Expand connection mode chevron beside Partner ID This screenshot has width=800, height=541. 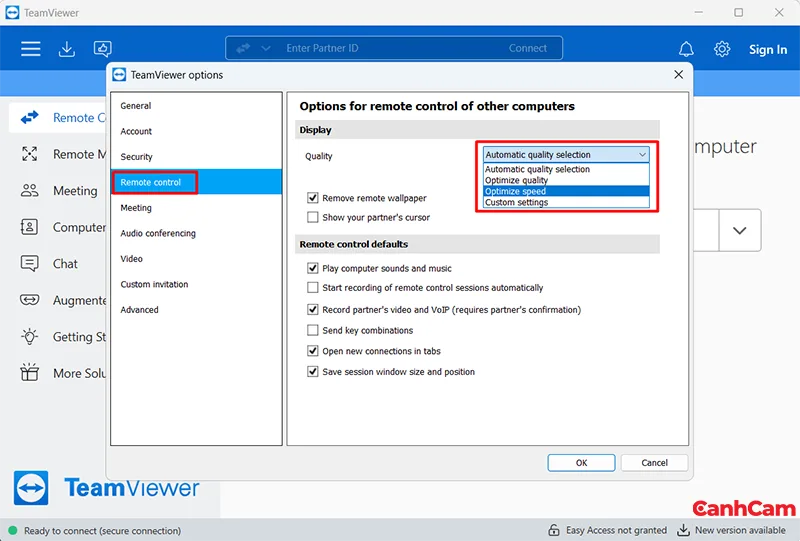click(x=266, y=48)
